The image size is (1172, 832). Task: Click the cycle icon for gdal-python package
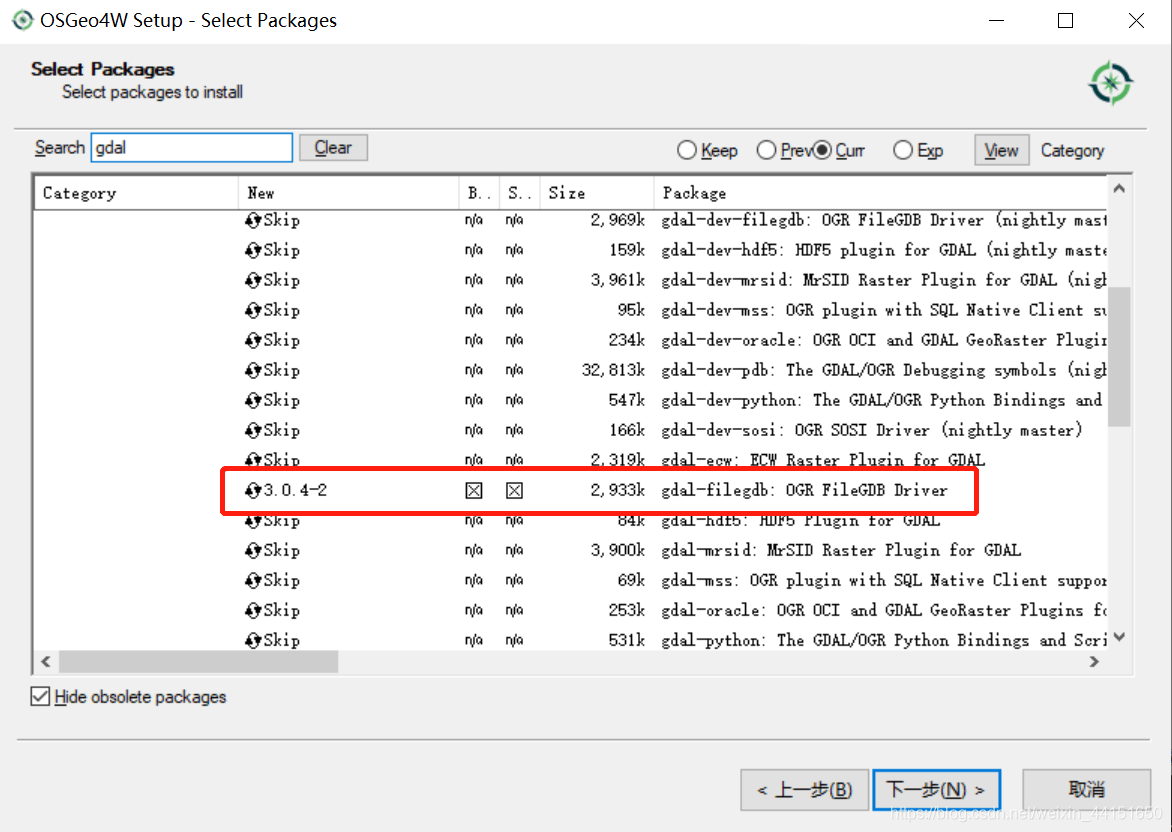253,640
